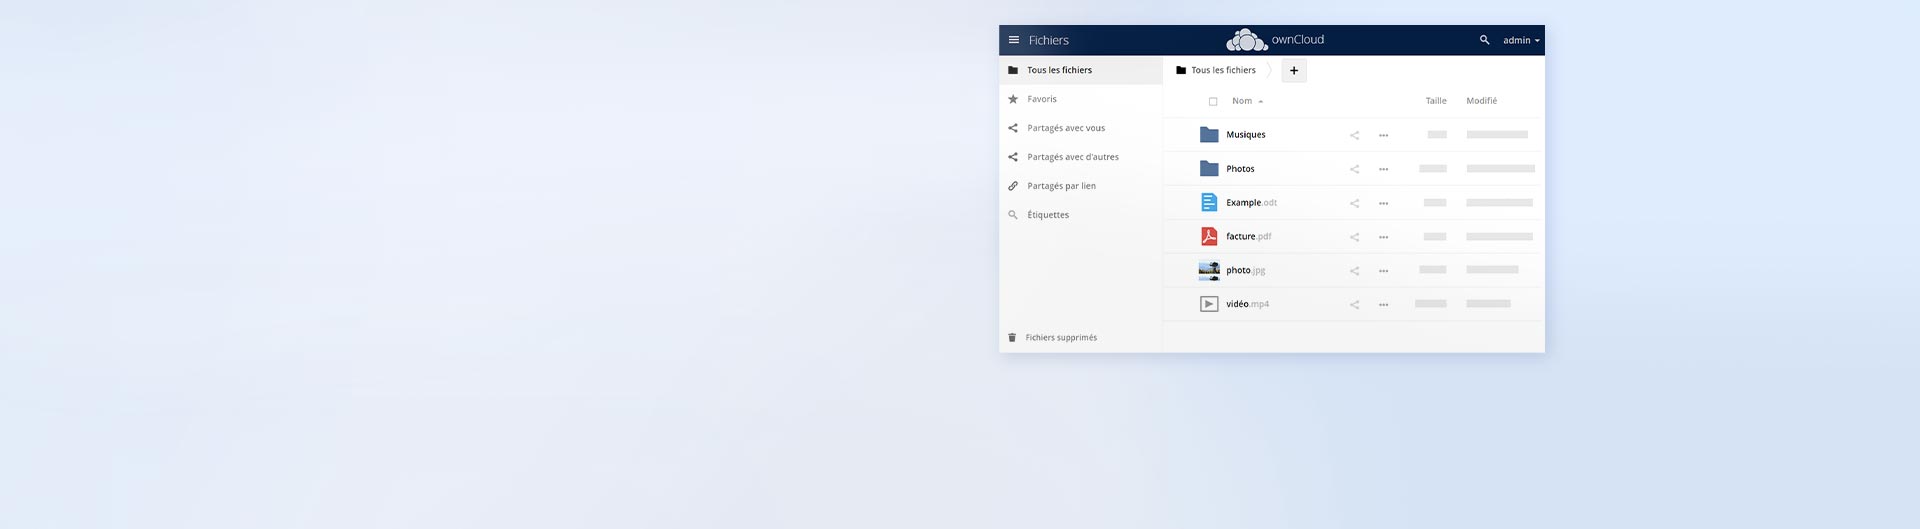
Task: Open the Example.odt file
Action: click(x=1251, y=203)
